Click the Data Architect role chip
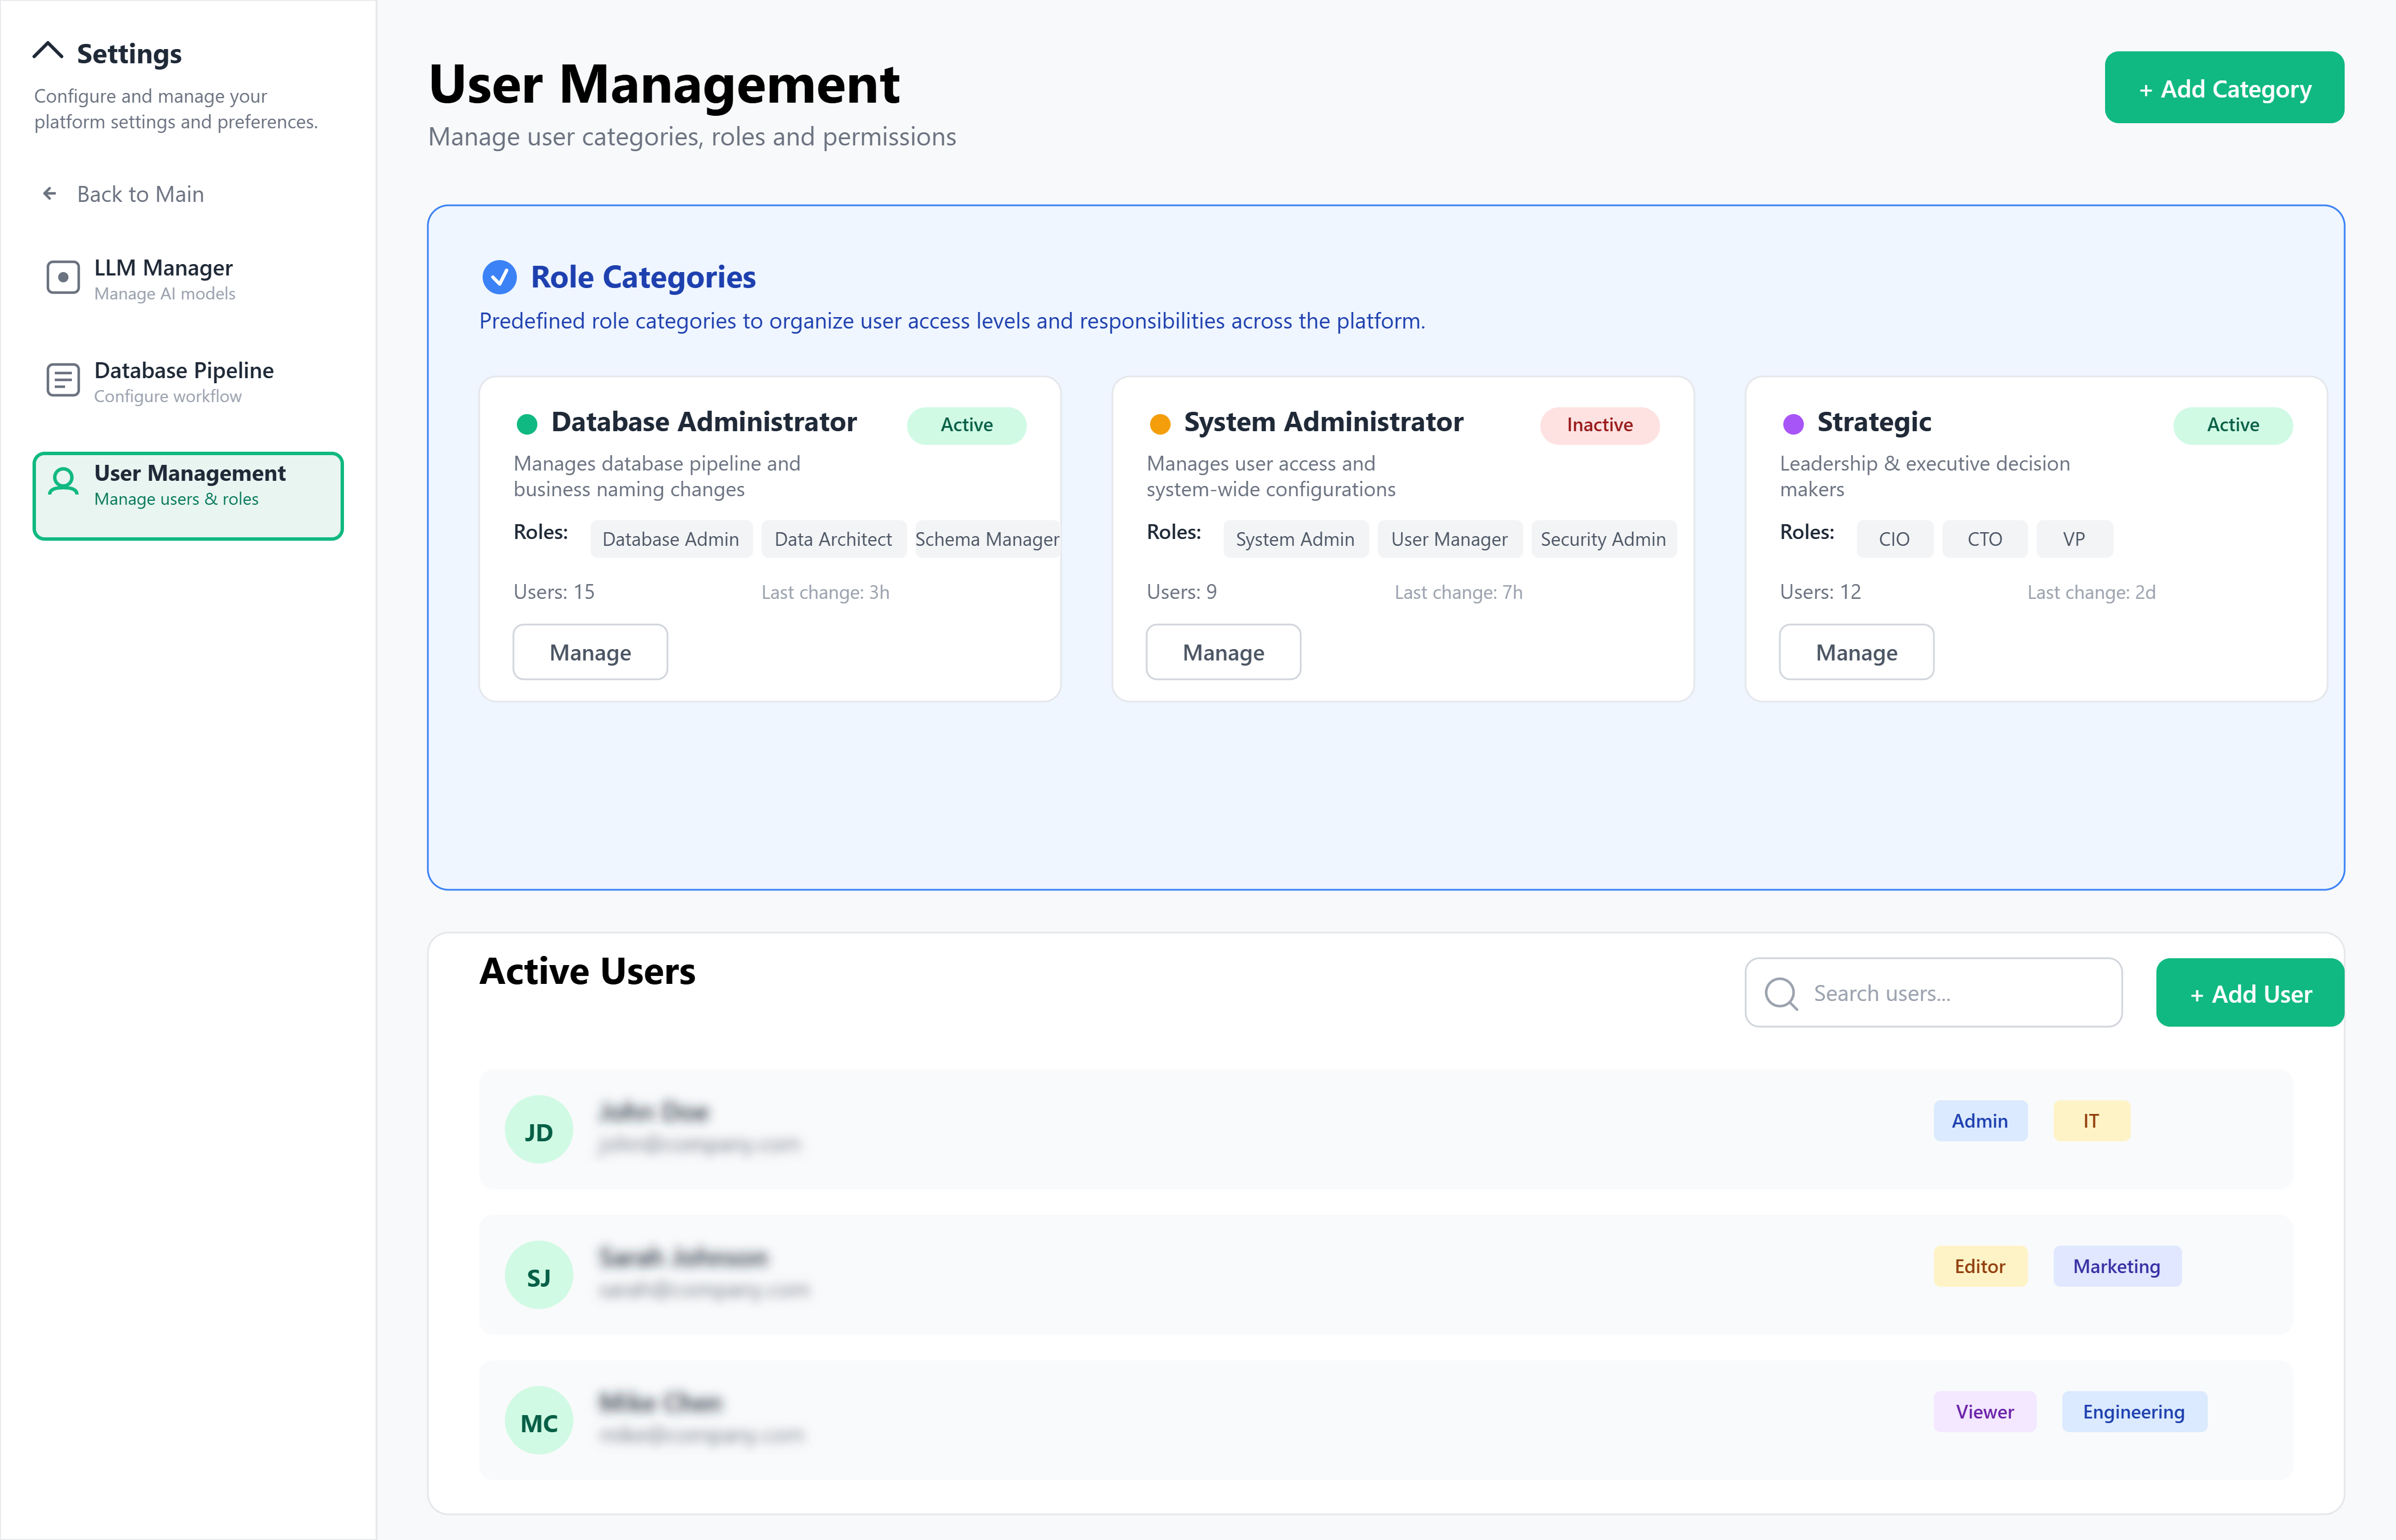 [833, 540]
